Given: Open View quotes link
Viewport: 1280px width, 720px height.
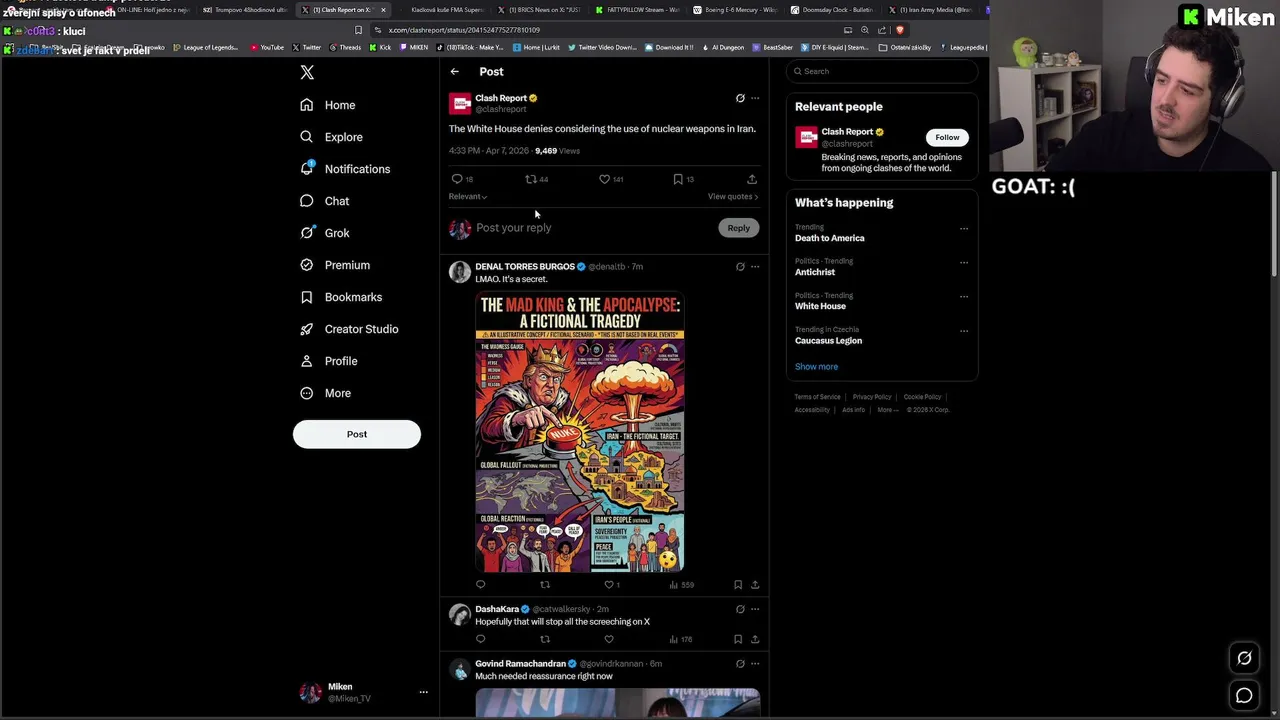Looking at the screenshot, I should click(733, 197).
